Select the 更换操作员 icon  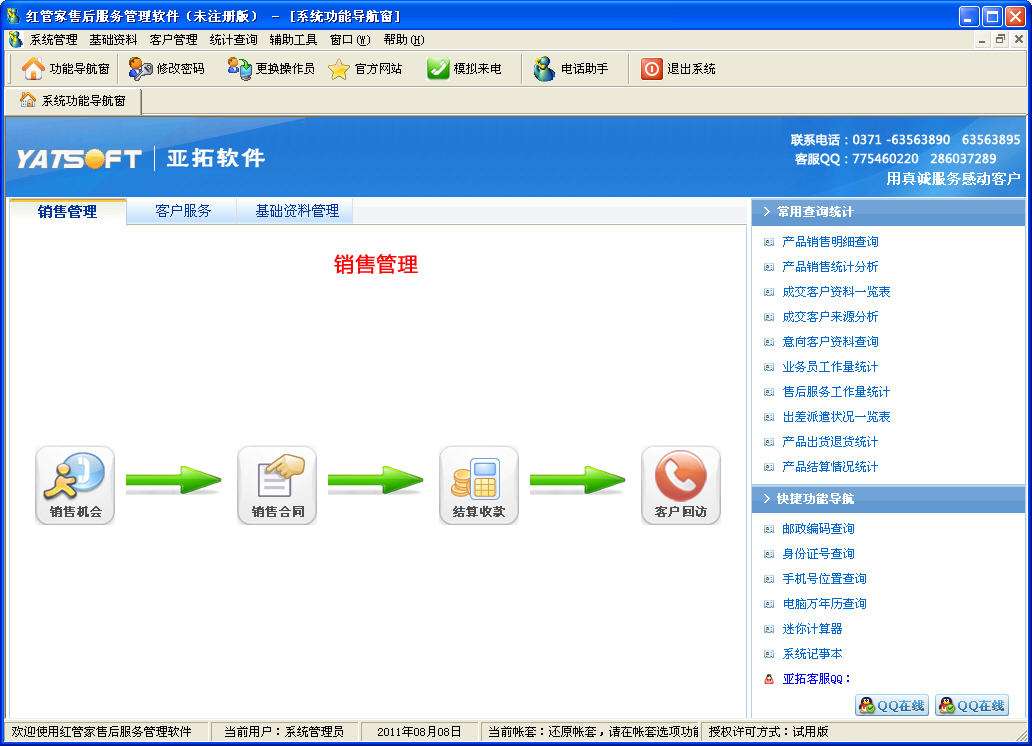[x=273, y=68]
